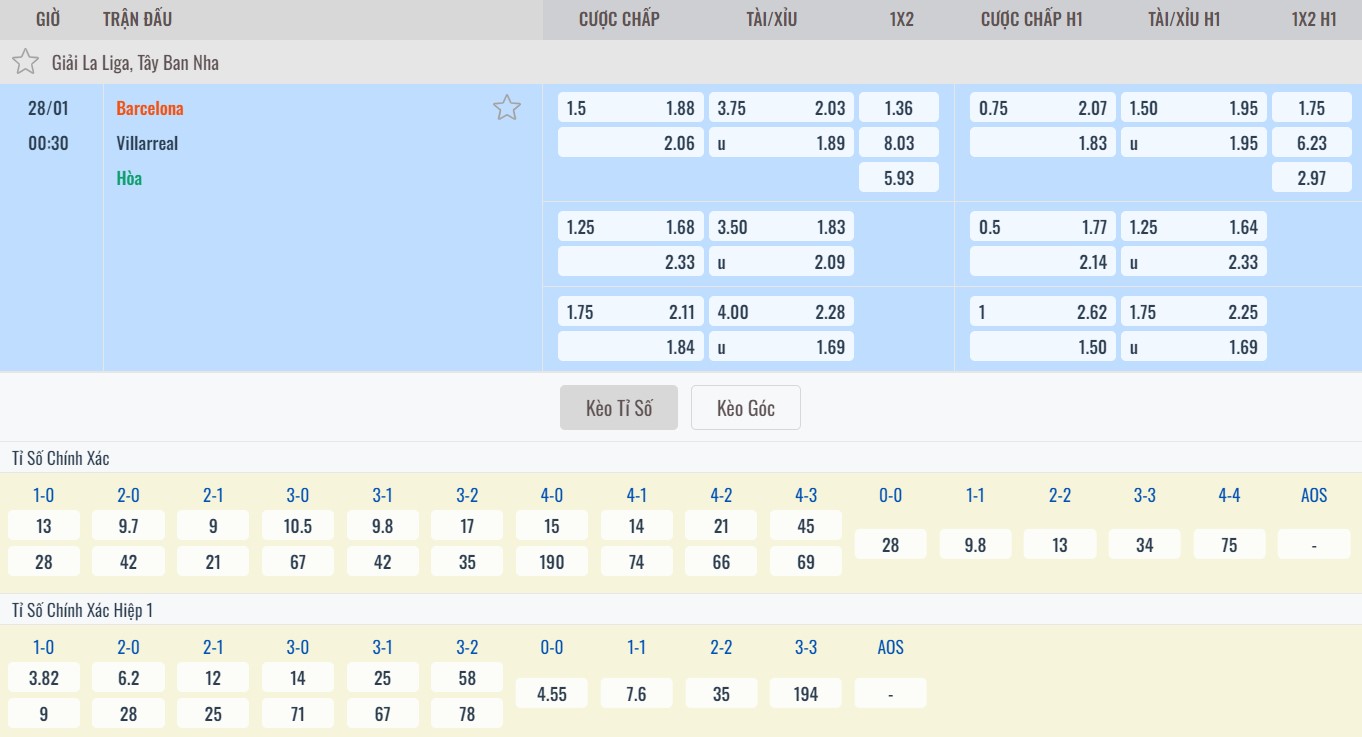Select handicap 1.5 odds 1.88

[x=630, y=108]
